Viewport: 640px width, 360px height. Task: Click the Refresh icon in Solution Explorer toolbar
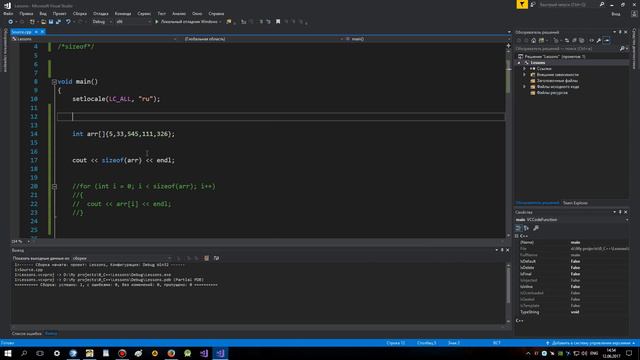click(x=567, y=40)
